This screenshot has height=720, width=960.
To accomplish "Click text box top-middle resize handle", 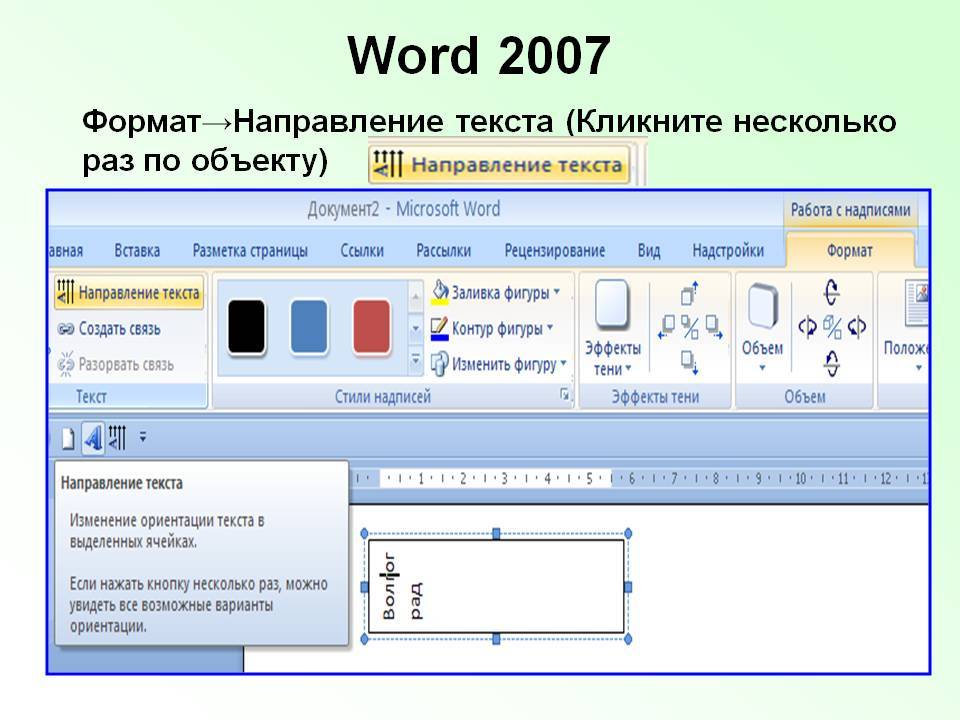I will pos(496,533).
